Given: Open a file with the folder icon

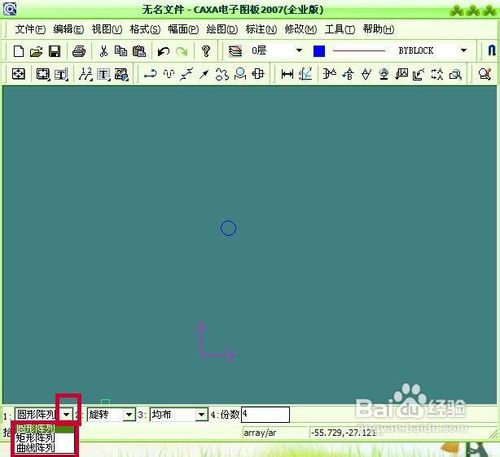Looking at the screenshot, I should [x=36, y=51].
